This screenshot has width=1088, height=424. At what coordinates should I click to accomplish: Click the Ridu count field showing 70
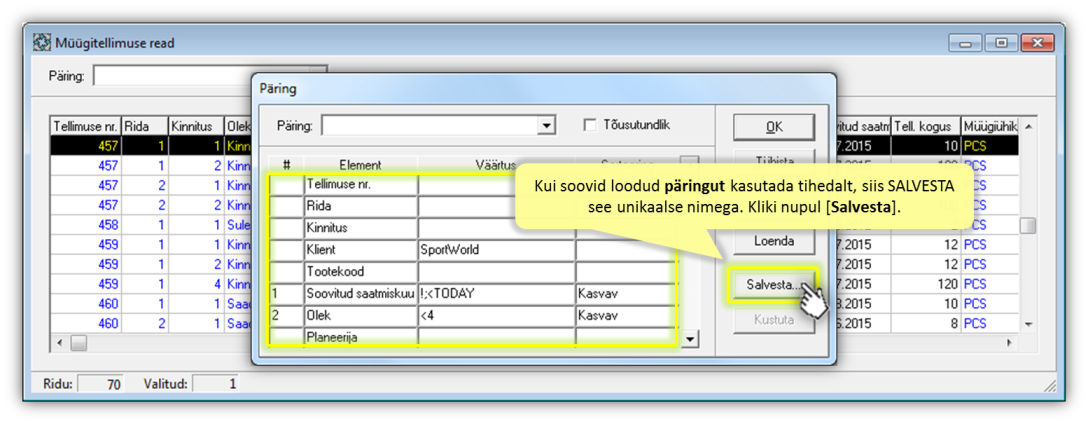click(x=100, y=383)
